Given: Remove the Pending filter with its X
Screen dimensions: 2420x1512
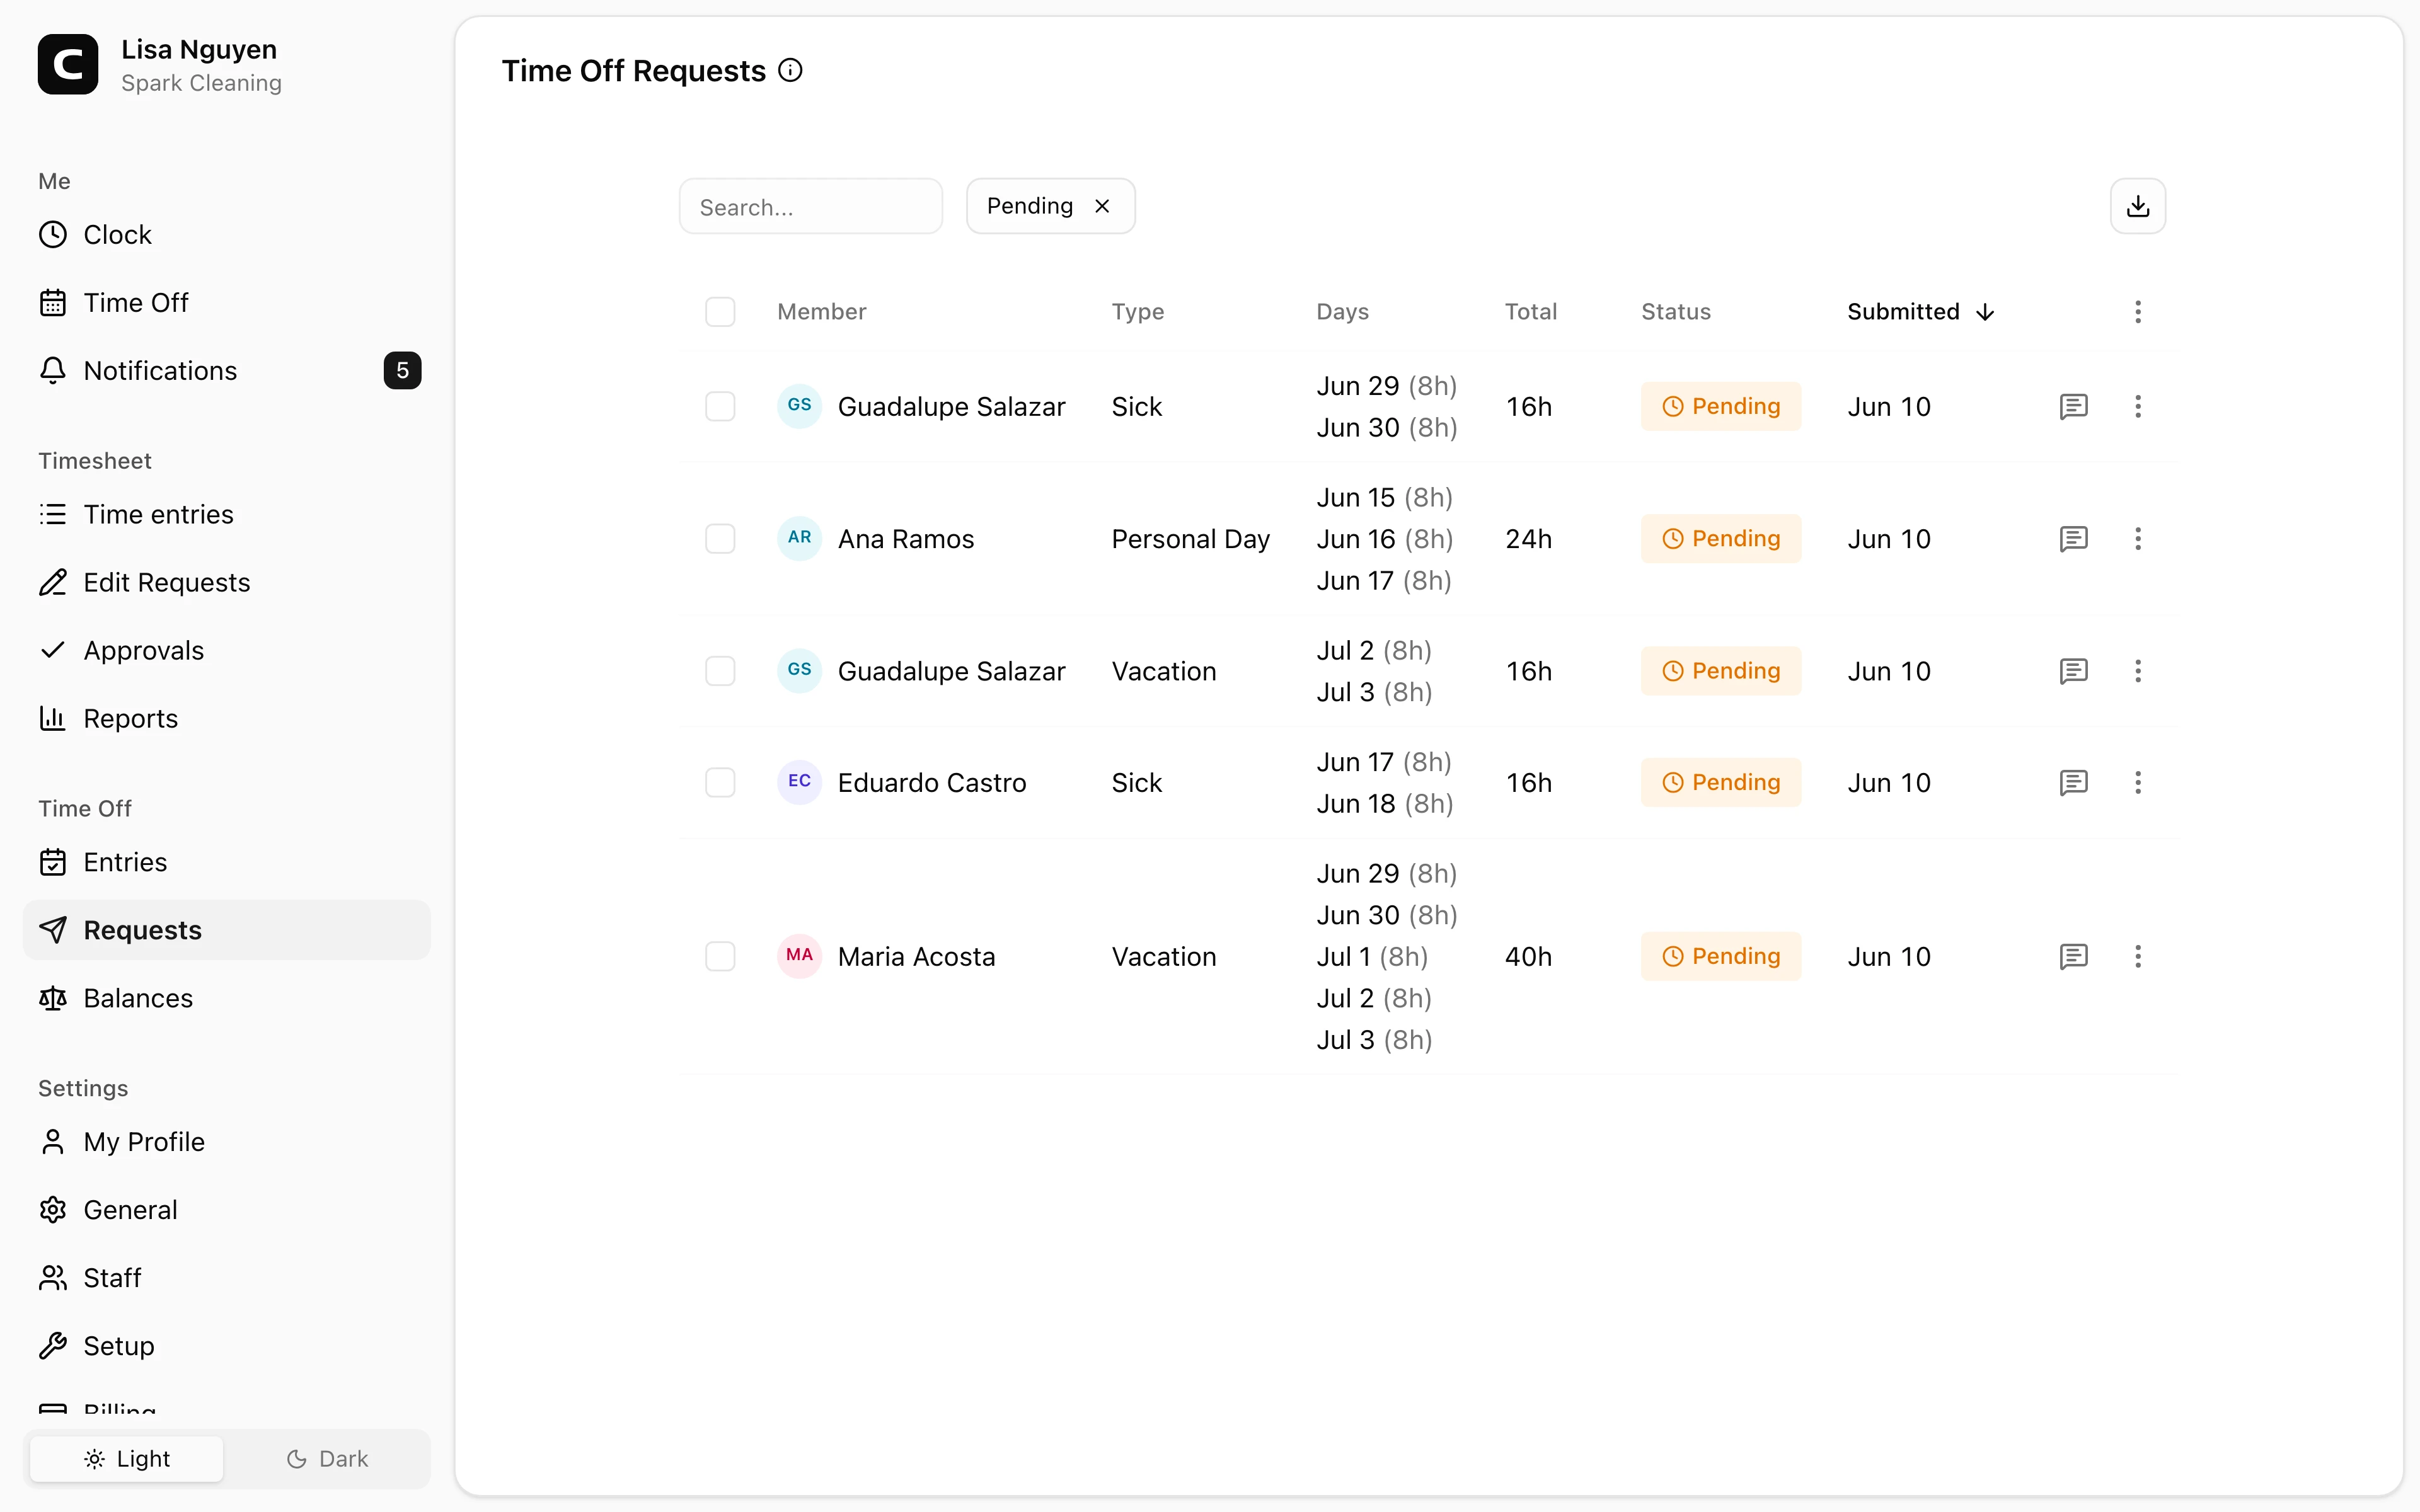Looking at the screenshot, I should coord(1102,206).
